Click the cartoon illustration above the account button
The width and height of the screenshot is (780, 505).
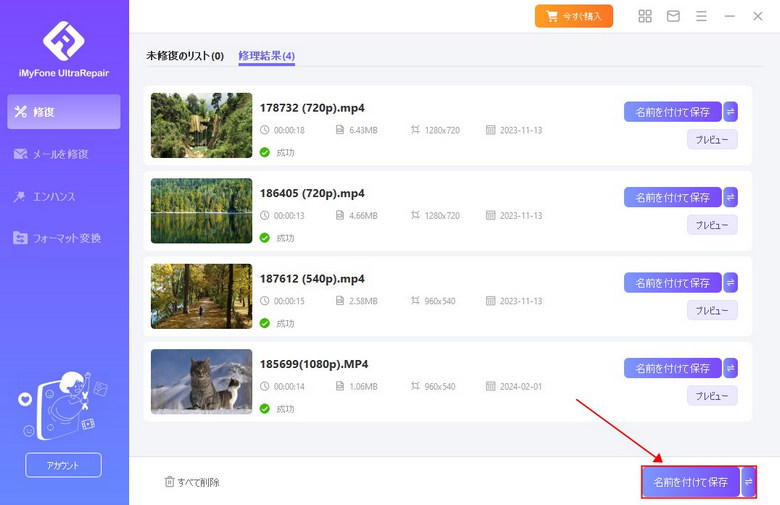pos(64,405)
